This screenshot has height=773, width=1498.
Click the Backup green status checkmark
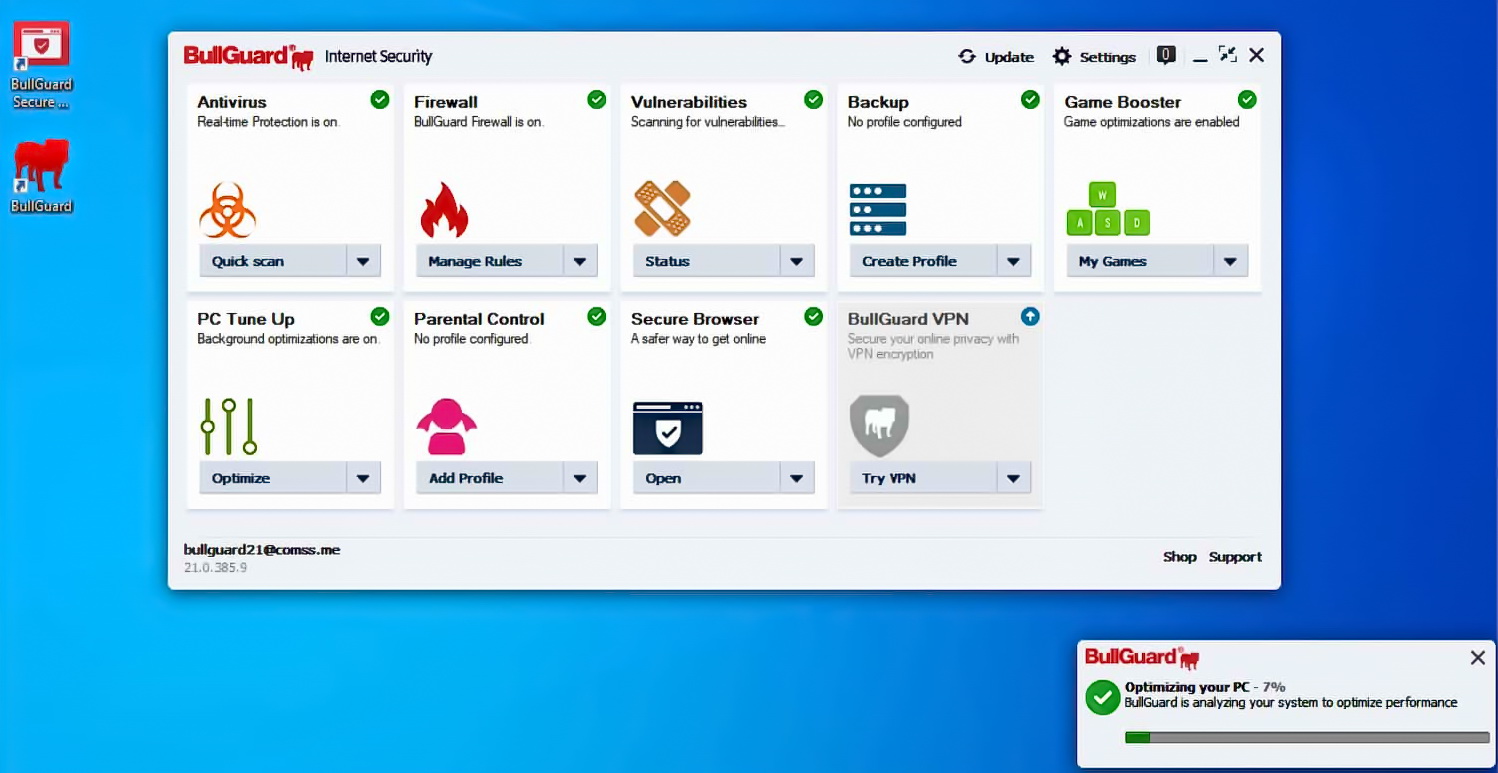pyautogui.click(x=1030, y=99)
